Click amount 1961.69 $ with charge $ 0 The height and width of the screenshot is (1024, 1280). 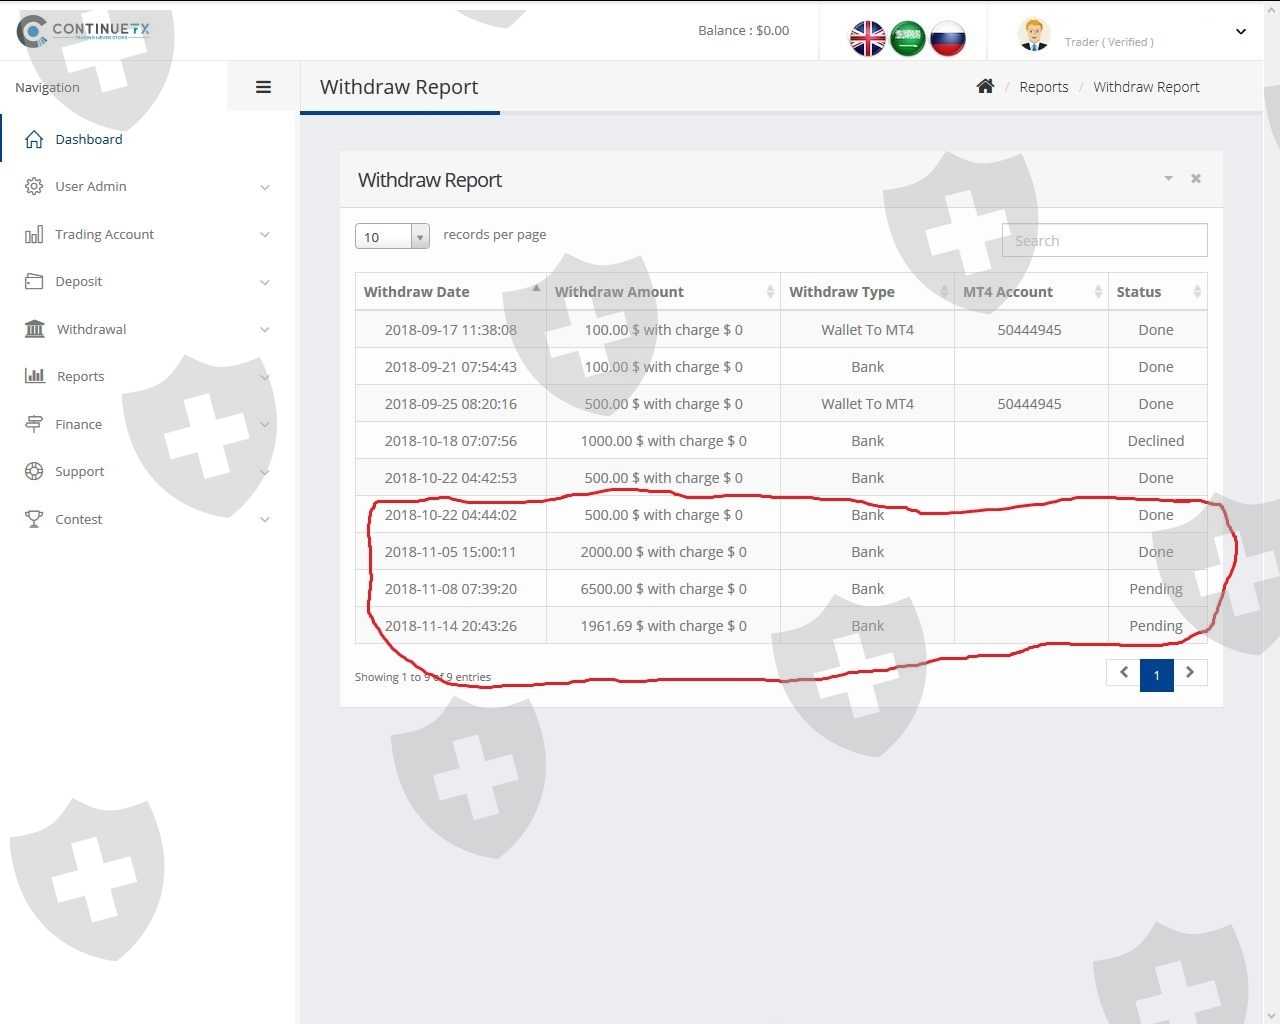coord(664,626)
